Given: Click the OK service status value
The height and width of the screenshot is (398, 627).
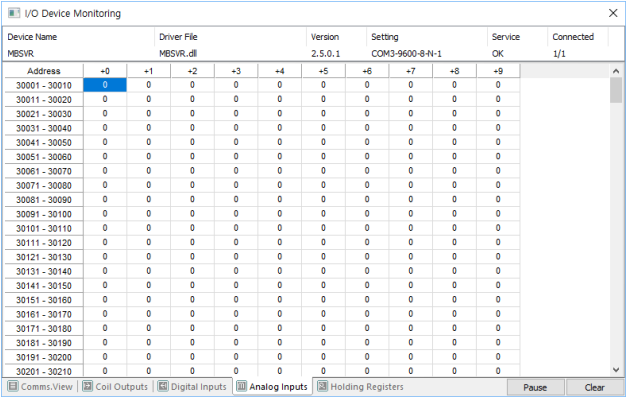Looking at the screenshot, I should pos(497,54).
